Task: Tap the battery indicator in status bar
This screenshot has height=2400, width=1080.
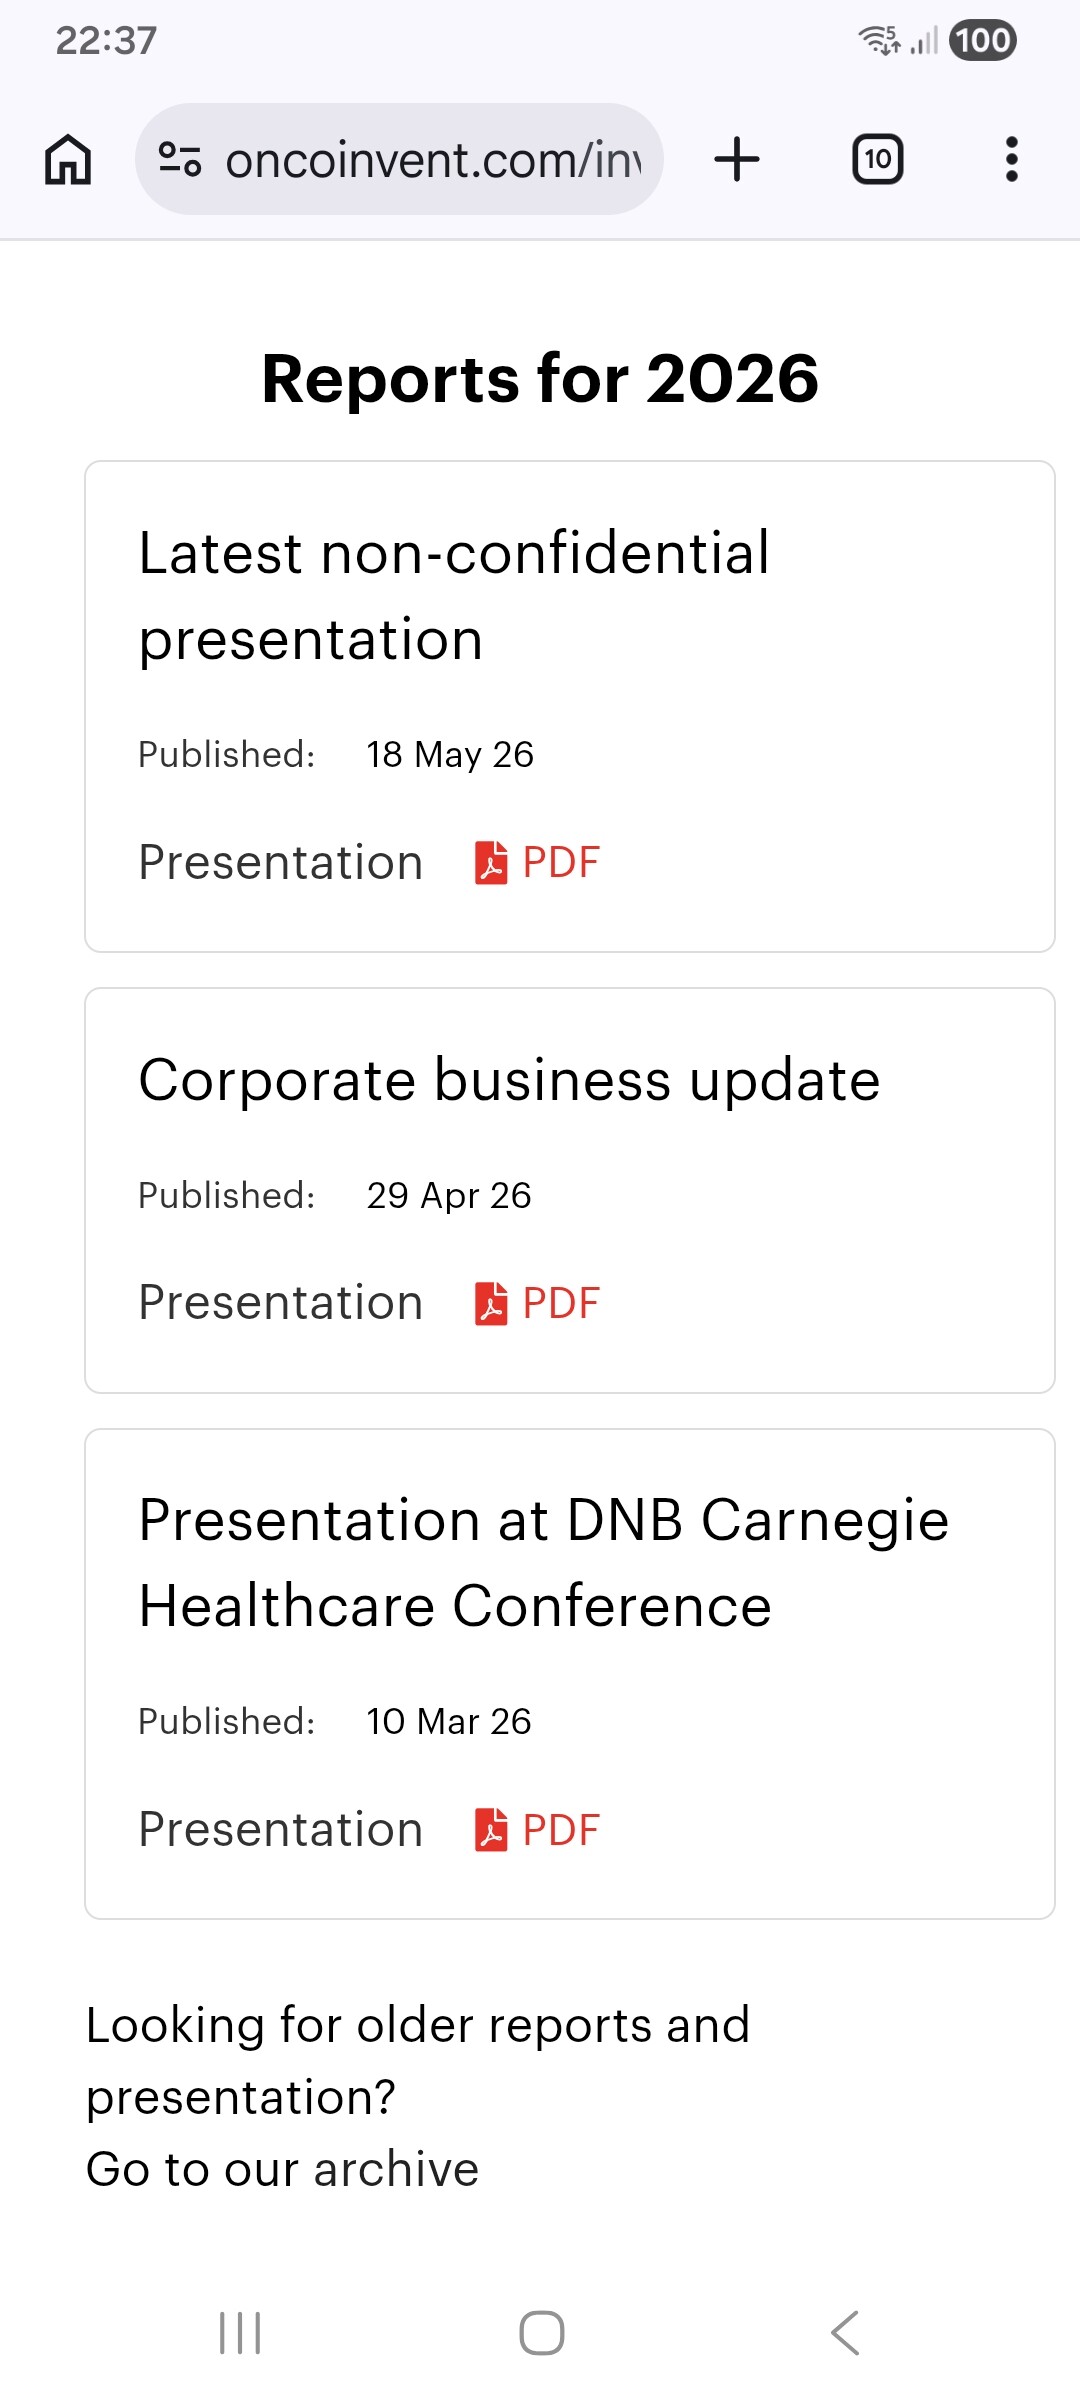Action: coord(983,40)
